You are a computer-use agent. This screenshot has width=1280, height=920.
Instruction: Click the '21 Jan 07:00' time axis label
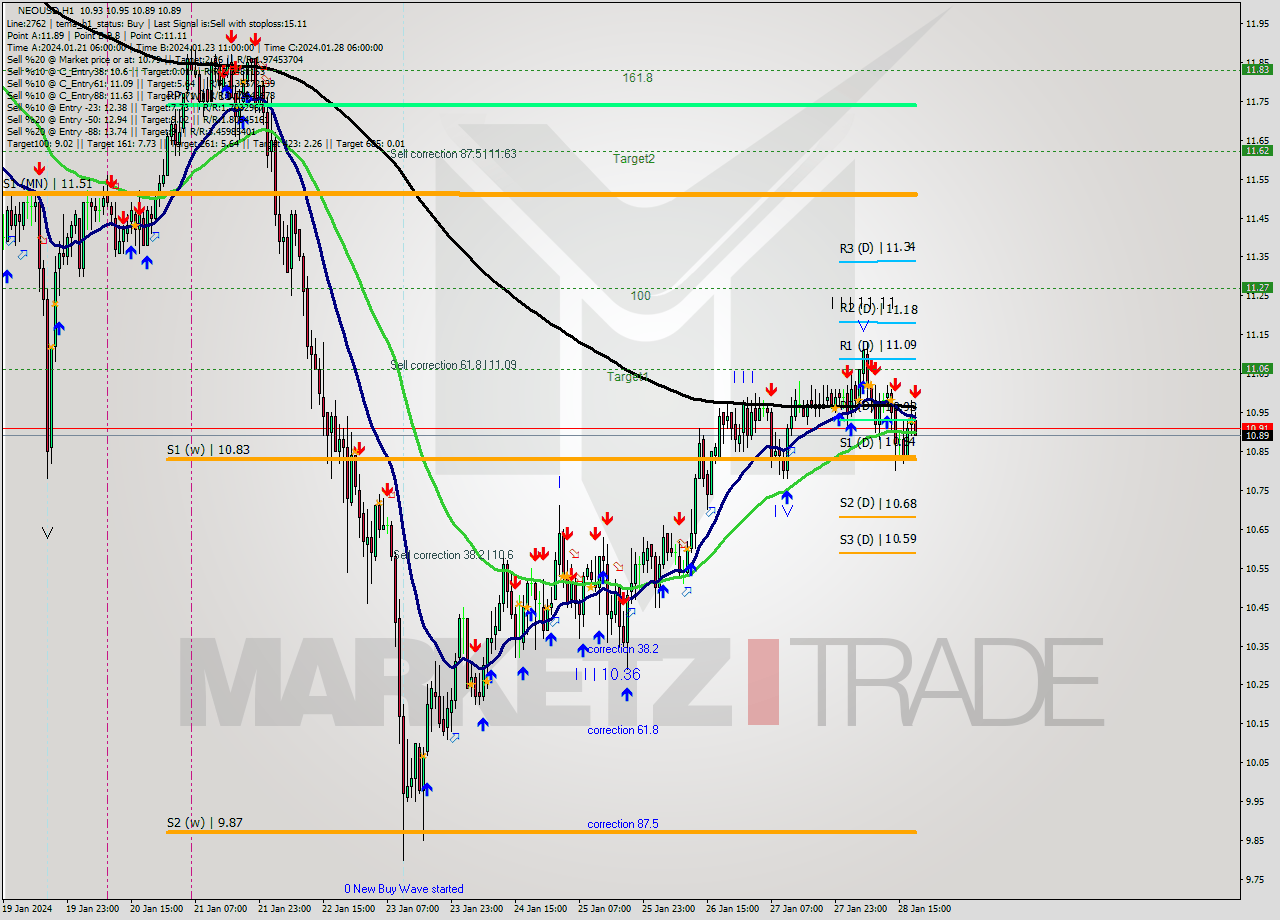click(221, 909)
